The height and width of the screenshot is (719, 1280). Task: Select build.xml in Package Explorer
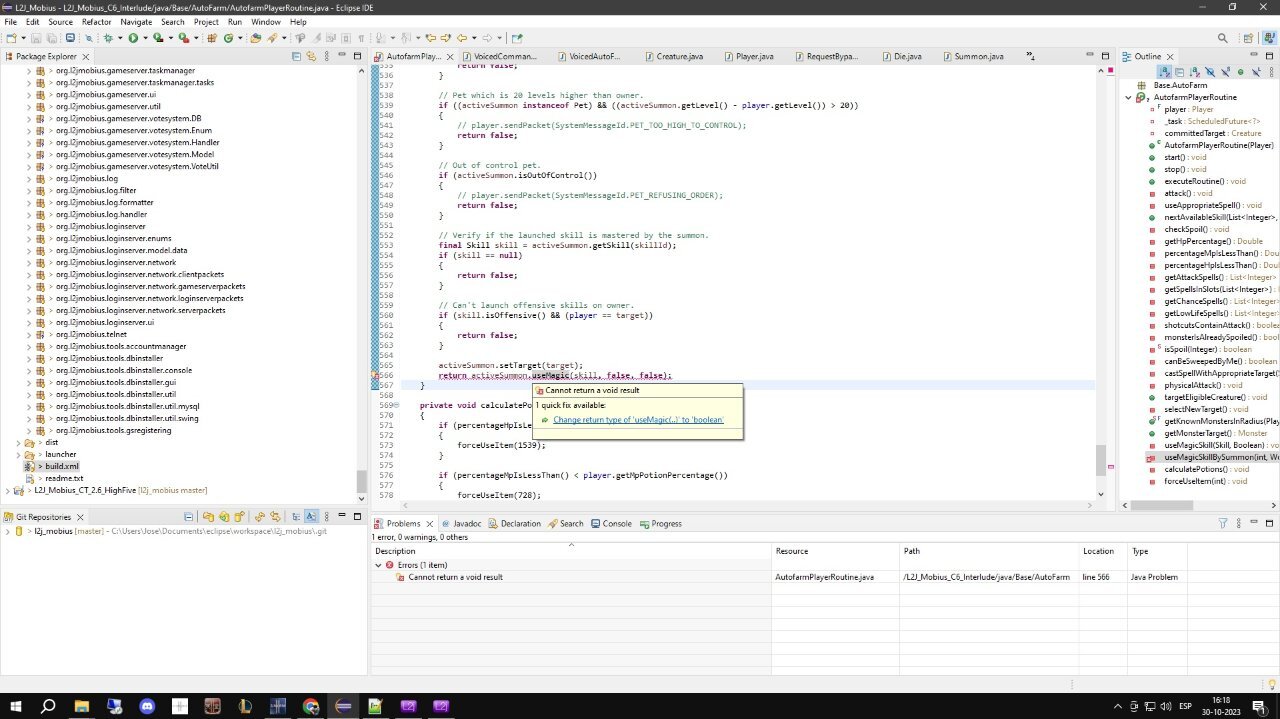pos(61,466)
